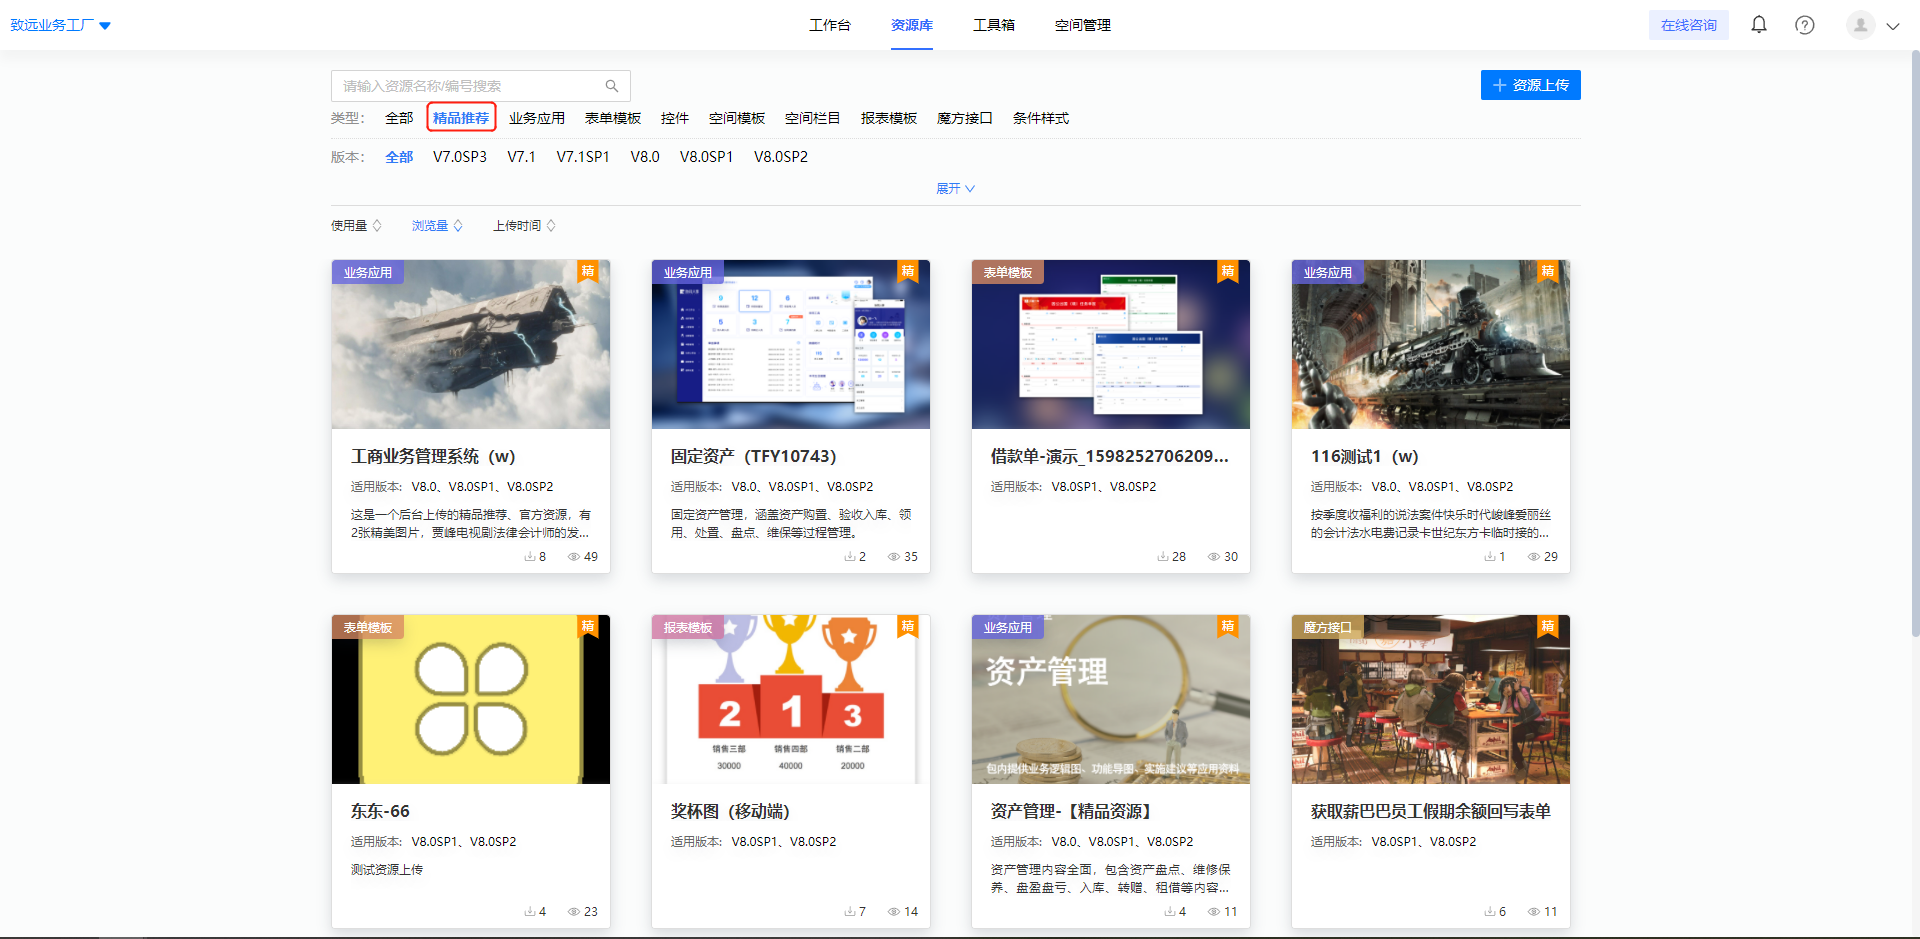Click download icon on 资产管理 card
Image resolution: width=1920 pixels, height=939 pixels.
coord(1170,912)
